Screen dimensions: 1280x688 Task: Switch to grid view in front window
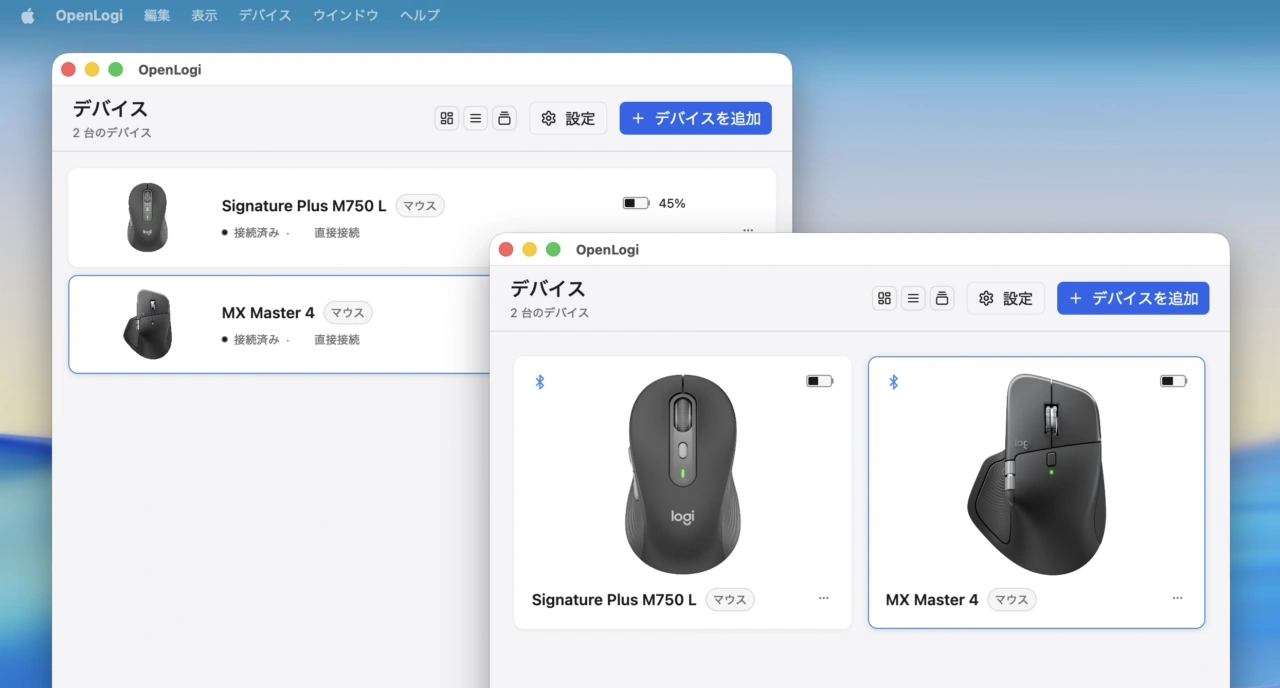coord(884,298)
